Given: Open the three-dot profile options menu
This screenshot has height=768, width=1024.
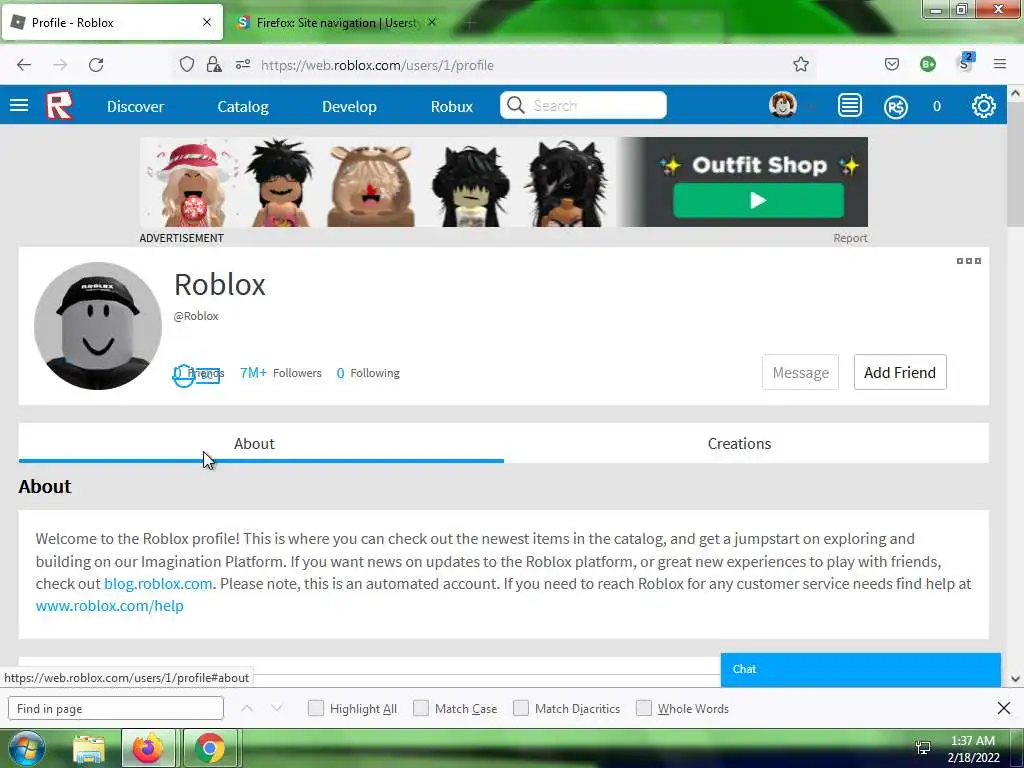Looking at the screenshot, I should tap(968, 261).
